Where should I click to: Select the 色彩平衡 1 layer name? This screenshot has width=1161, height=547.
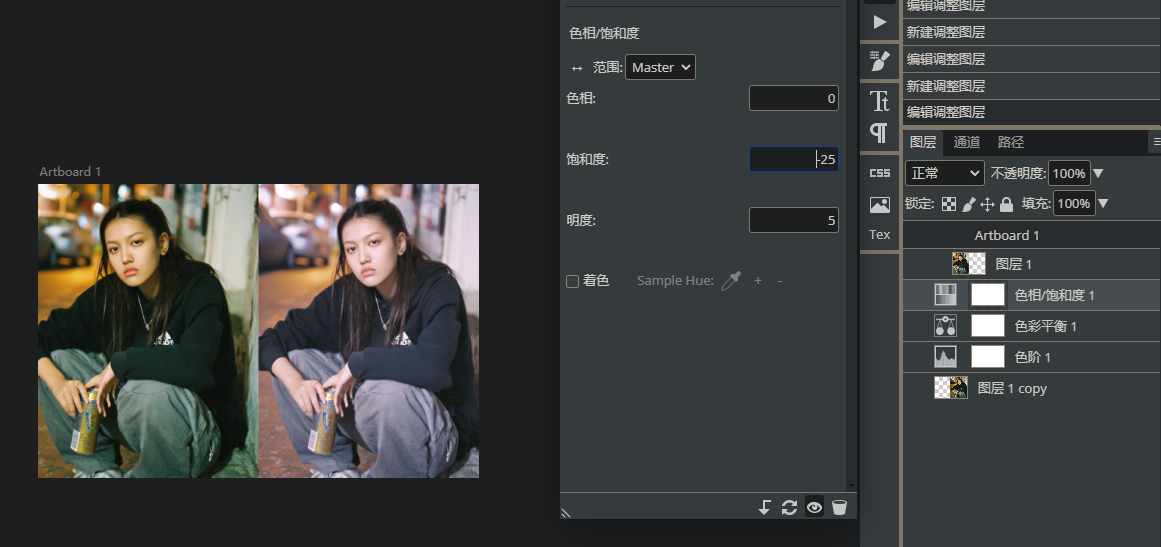coord(1045,326)
